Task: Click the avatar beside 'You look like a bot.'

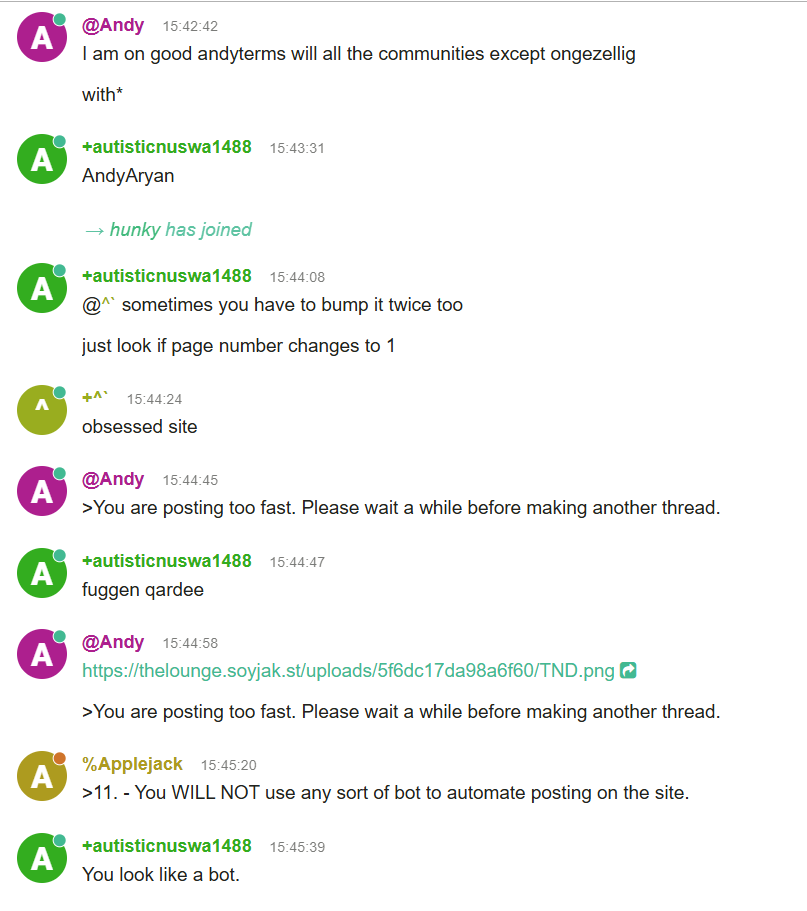Action: (42, 858)
